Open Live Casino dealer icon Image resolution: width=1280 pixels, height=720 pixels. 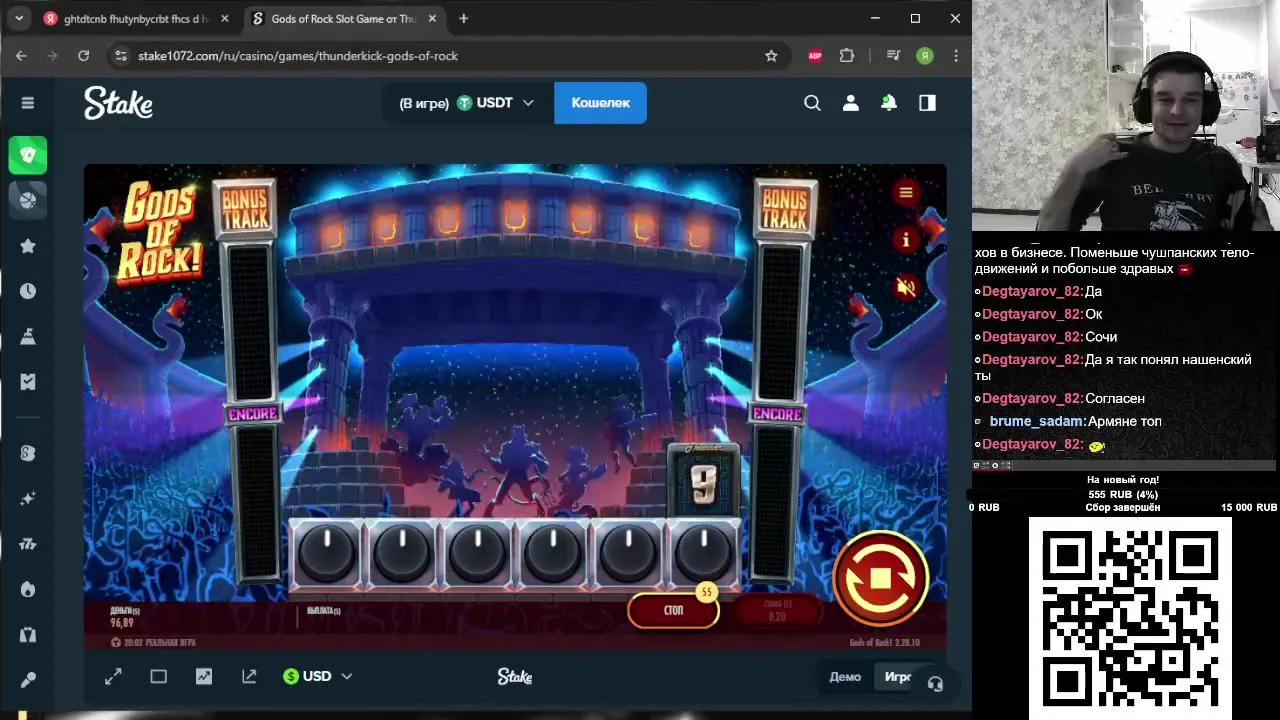tap(28, 634)
